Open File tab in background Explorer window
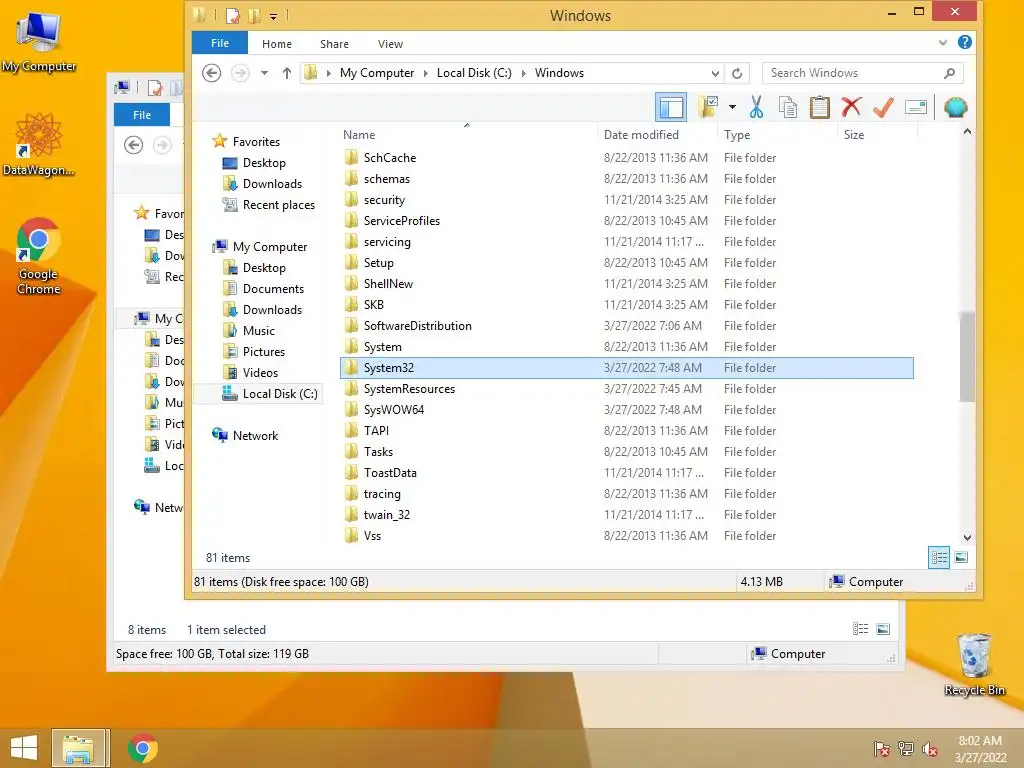 pyautogui.click(x=142, y=115)
